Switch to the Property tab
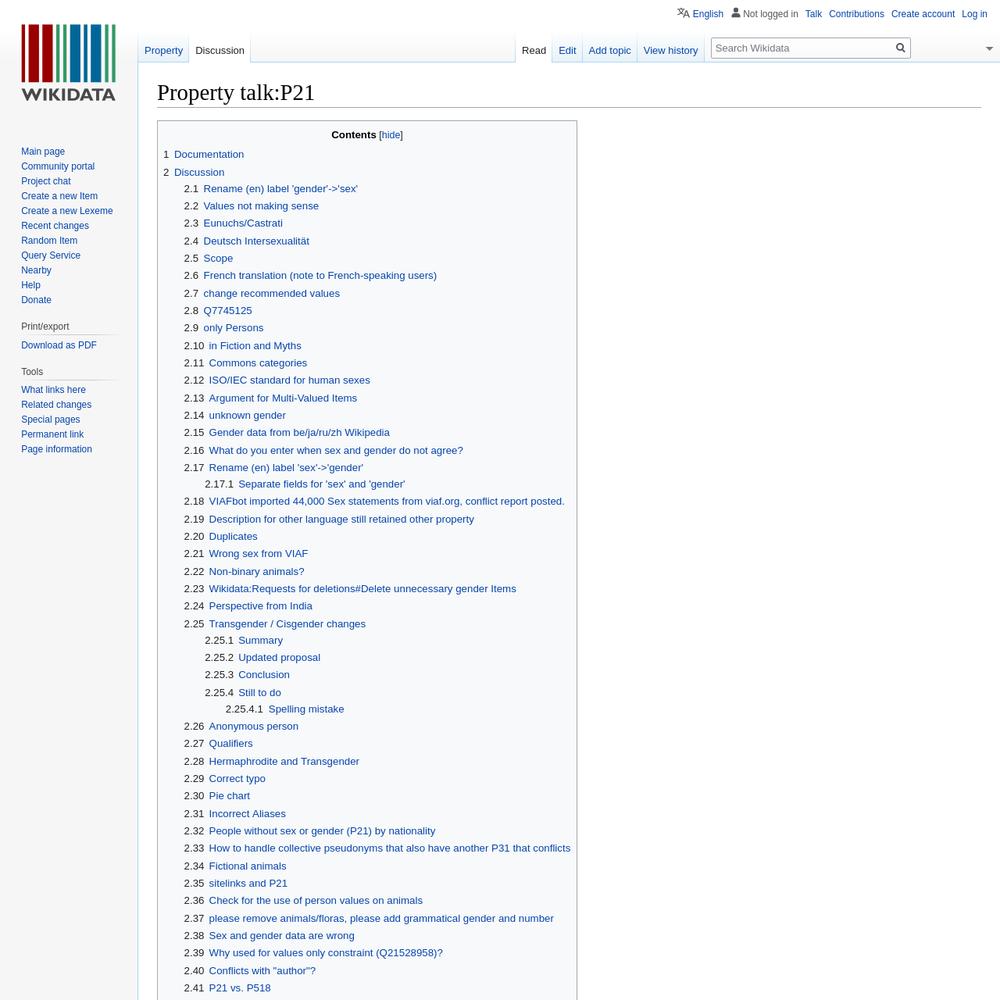This screenshot has width=1000, height=1000. pos(163,50)
